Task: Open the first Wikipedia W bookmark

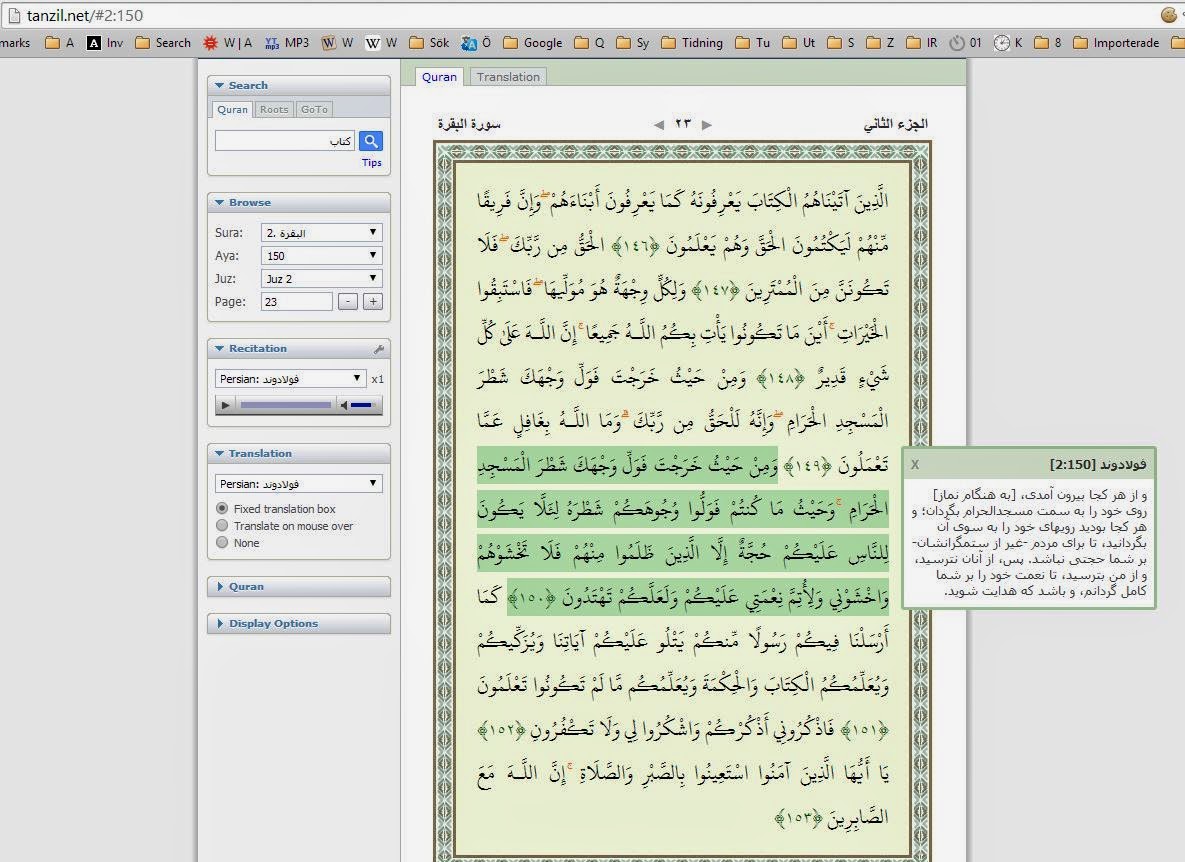Action: 337,43
